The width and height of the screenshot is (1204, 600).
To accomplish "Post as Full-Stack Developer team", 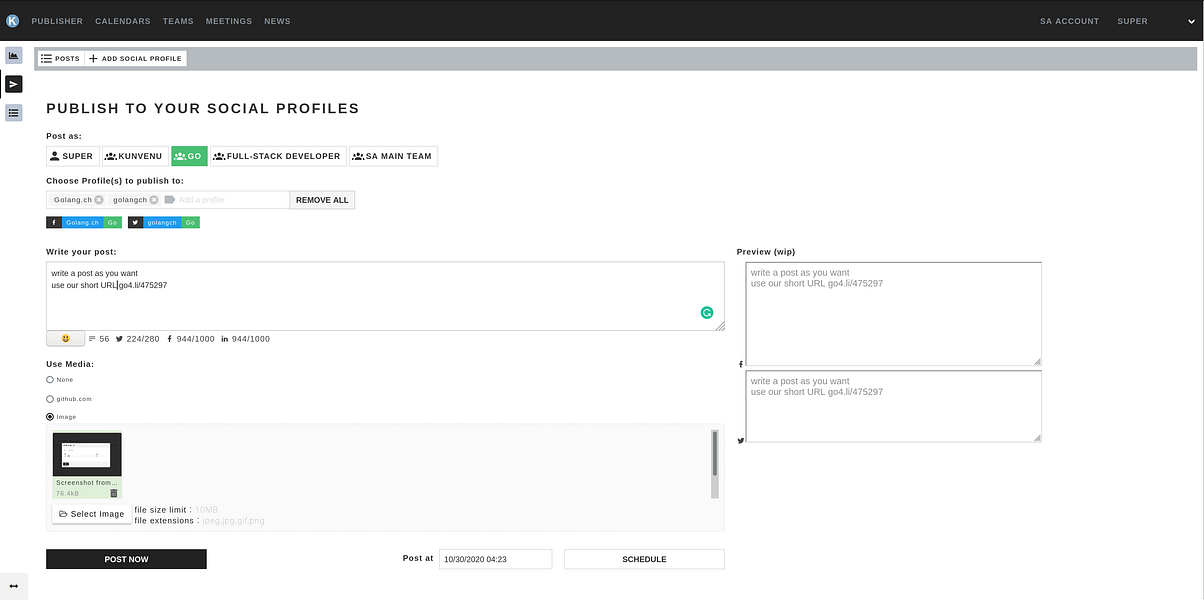I will [278, 156].
